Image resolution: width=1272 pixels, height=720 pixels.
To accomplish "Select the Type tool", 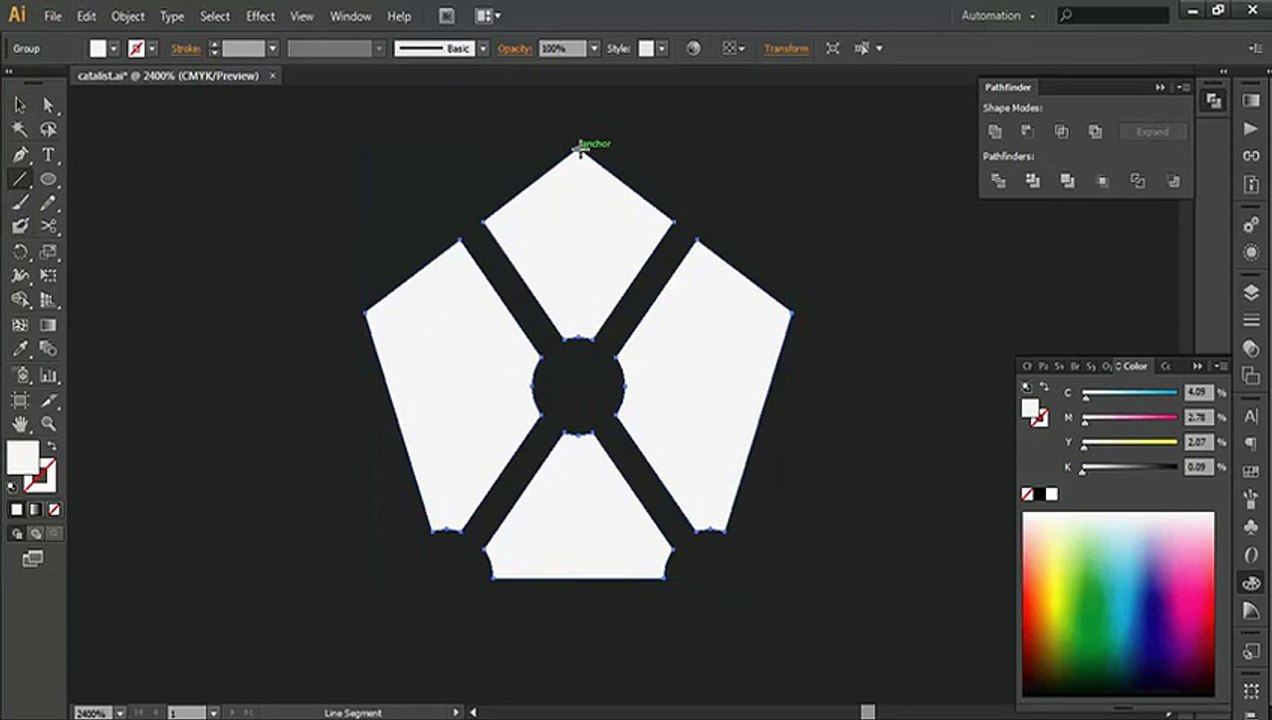I will tap(48, 155).
